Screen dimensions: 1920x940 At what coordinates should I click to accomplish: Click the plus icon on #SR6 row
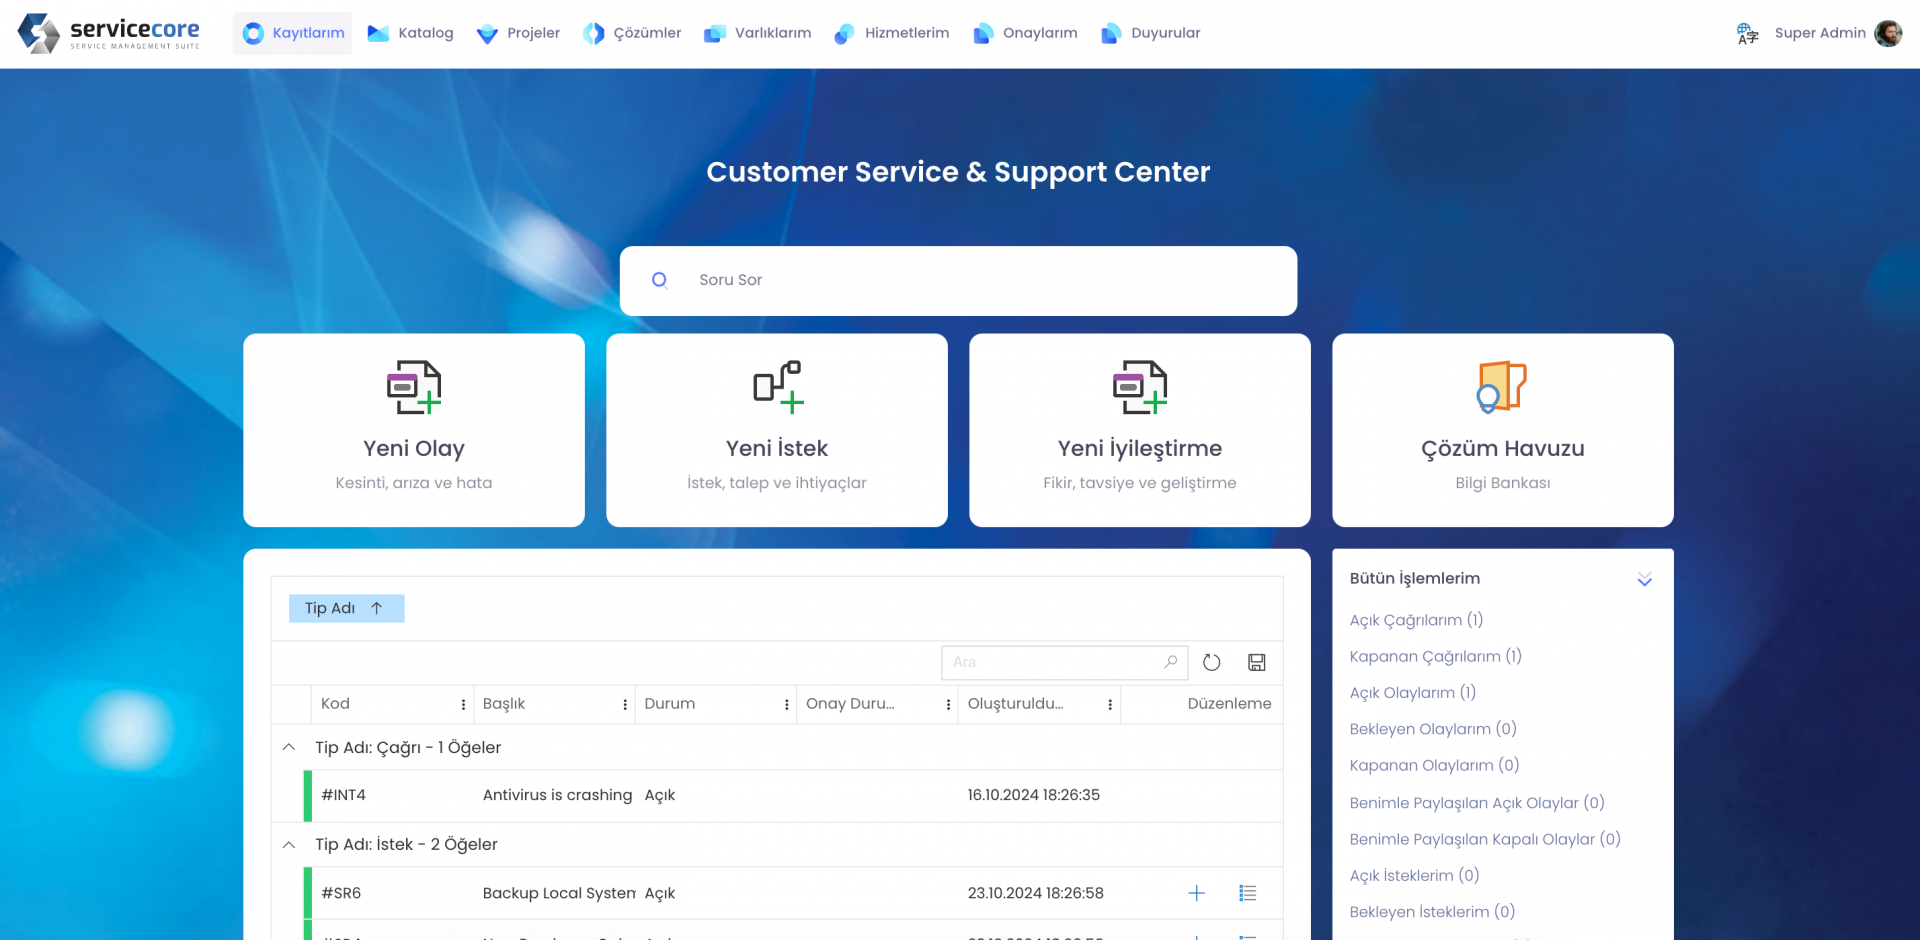(1196, 893)
